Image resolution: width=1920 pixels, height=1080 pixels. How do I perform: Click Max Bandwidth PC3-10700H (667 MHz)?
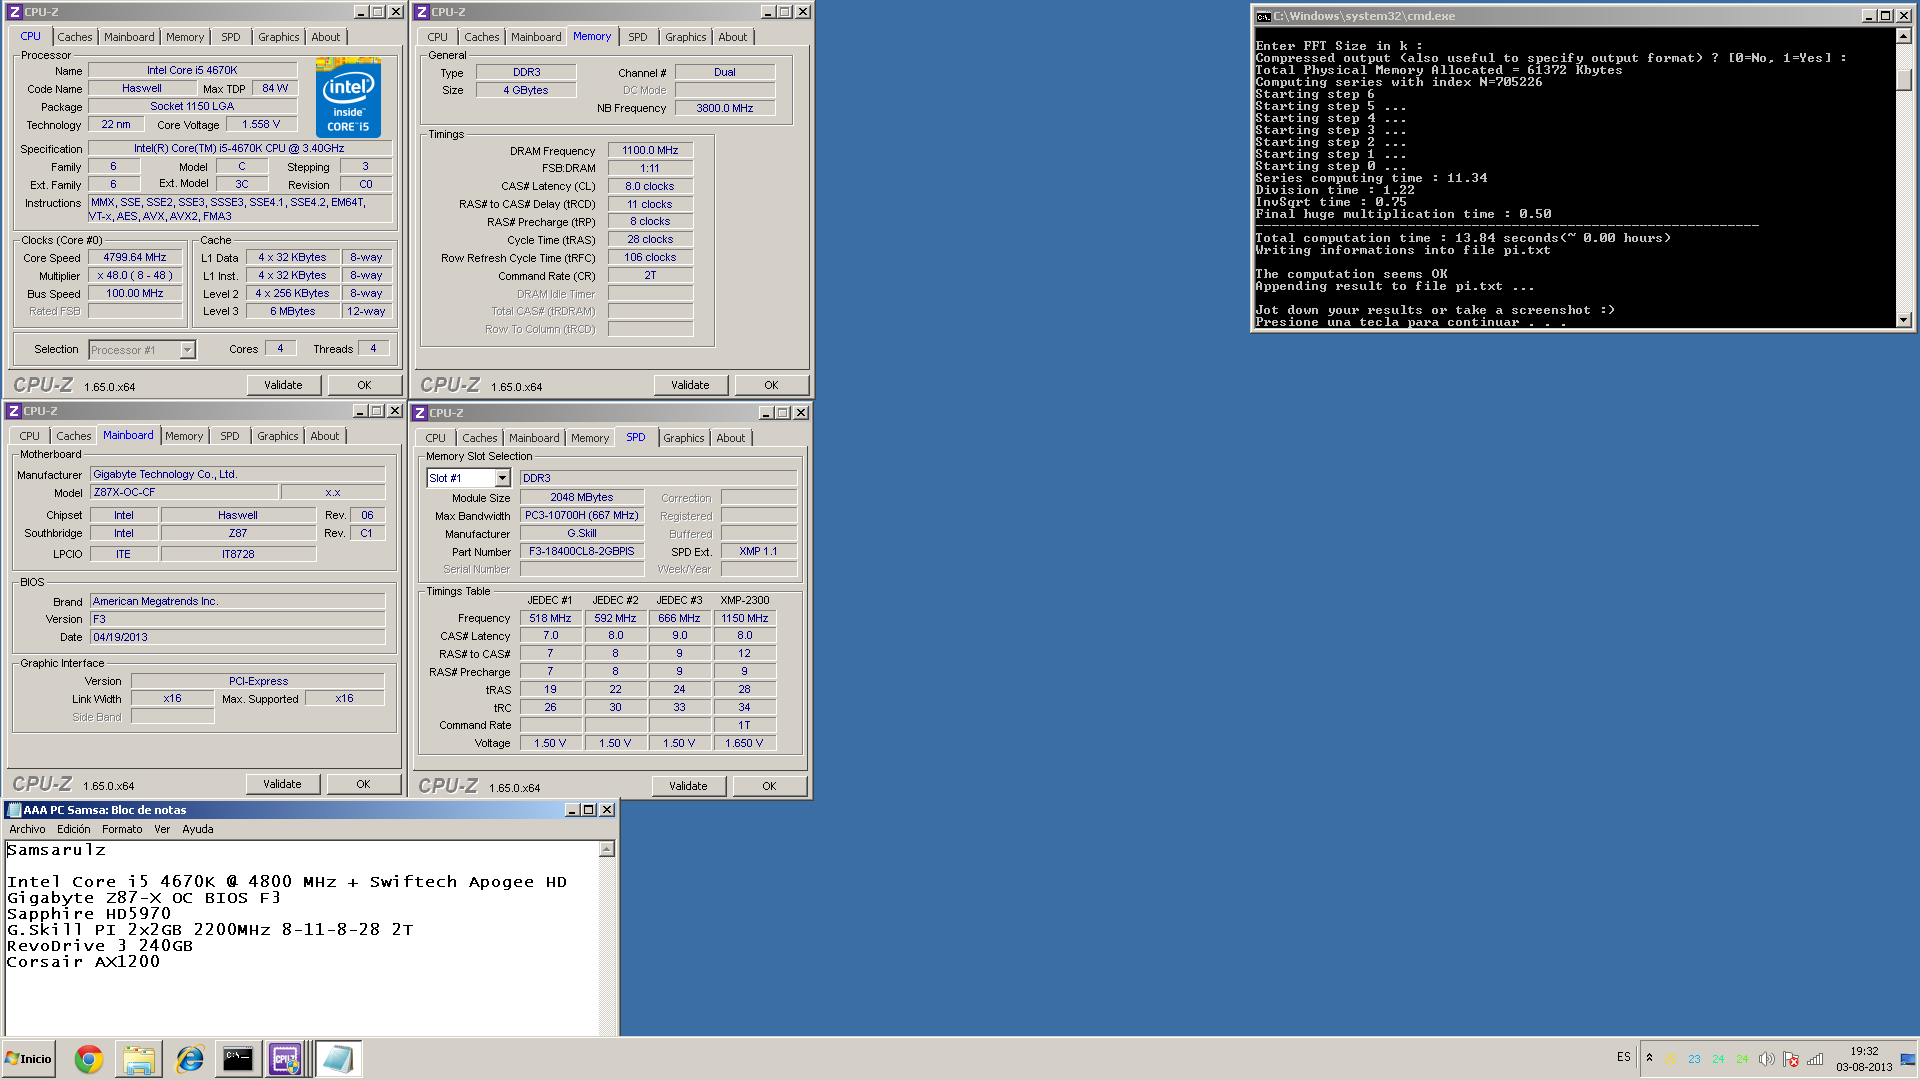pyautogui.click(x=582, y=515)
